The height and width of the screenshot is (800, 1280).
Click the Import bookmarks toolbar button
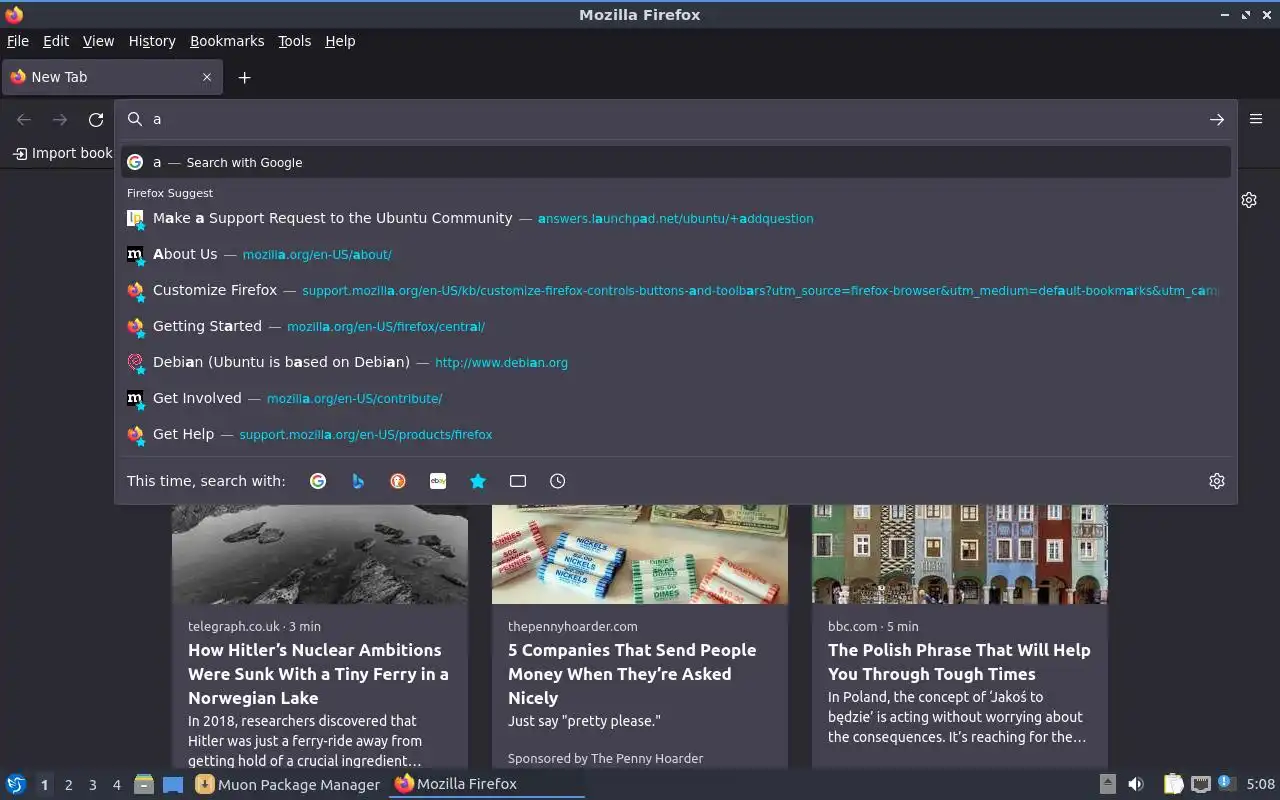62,153
